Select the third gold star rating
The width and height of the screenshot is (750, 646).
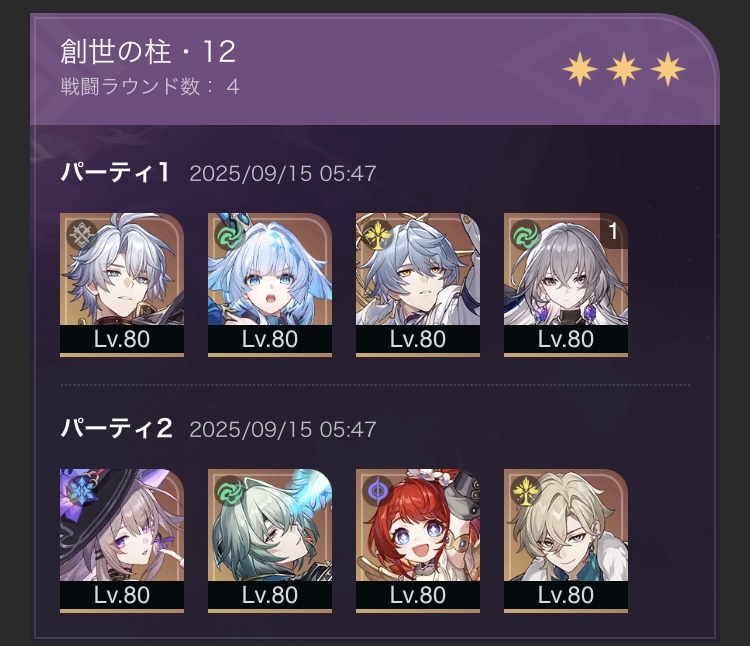668,69
